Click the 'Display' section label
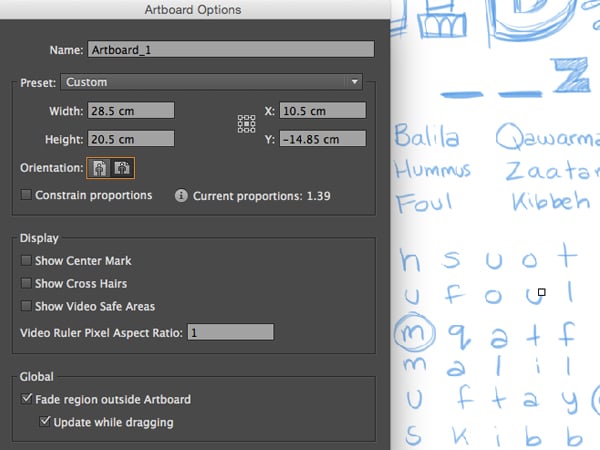Viewport: 600px width, 450px height. click(39, 238)
